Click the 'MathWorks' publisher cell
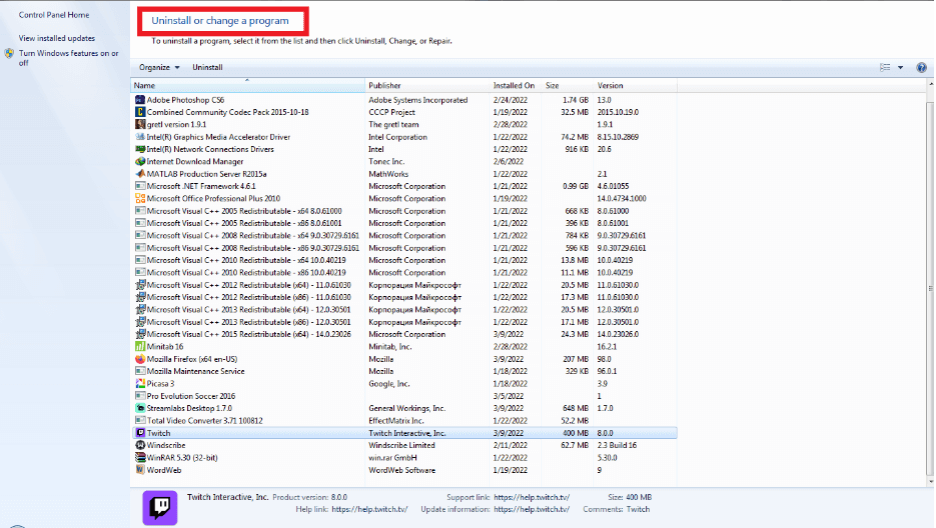Screen dimensions: 936x528 388,174
